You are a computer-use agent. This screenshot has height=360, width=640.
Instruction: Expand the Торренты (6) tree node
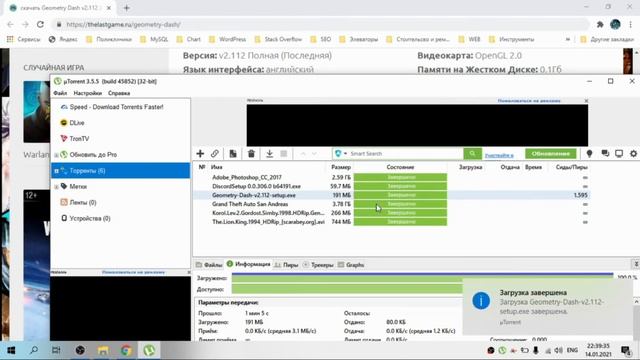[x=56, y=171]
